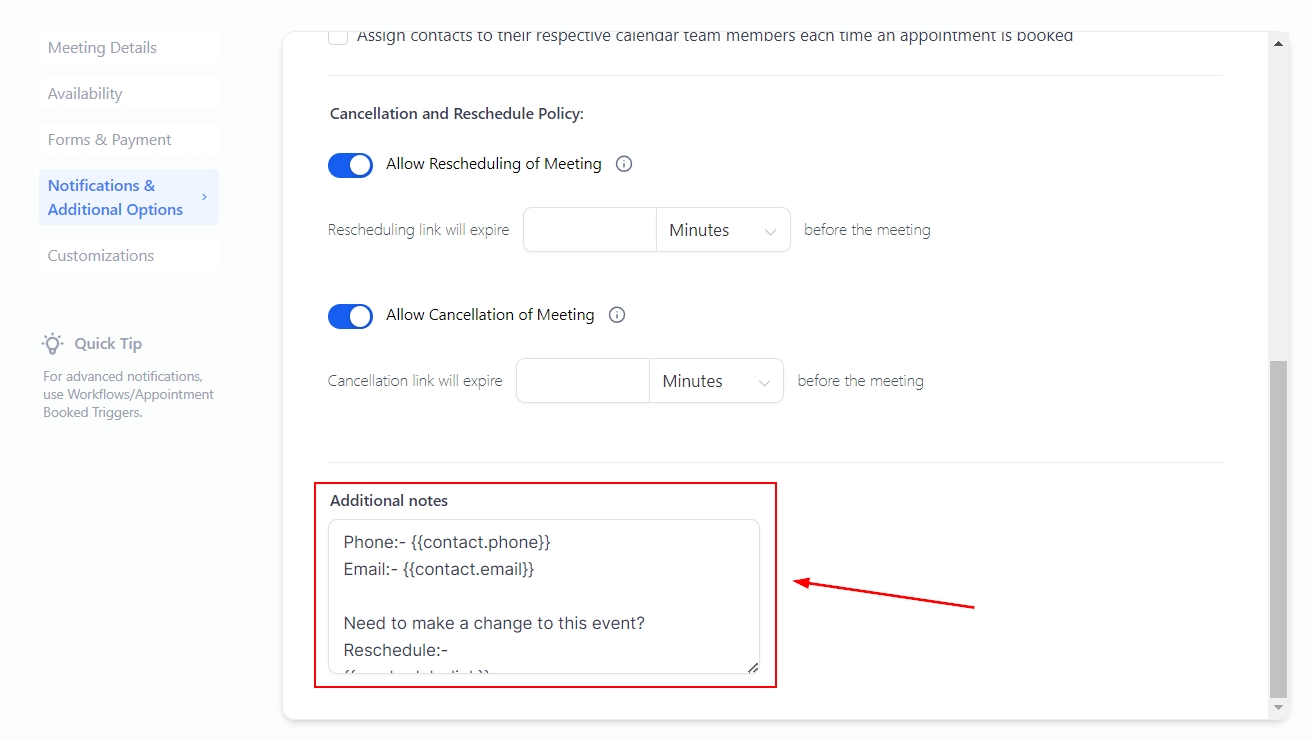Image resolution: width=1313 pixels, height=740 pixels.
Task: Click the scrollbar up arrow
Action: click(x=1278, y=44)
